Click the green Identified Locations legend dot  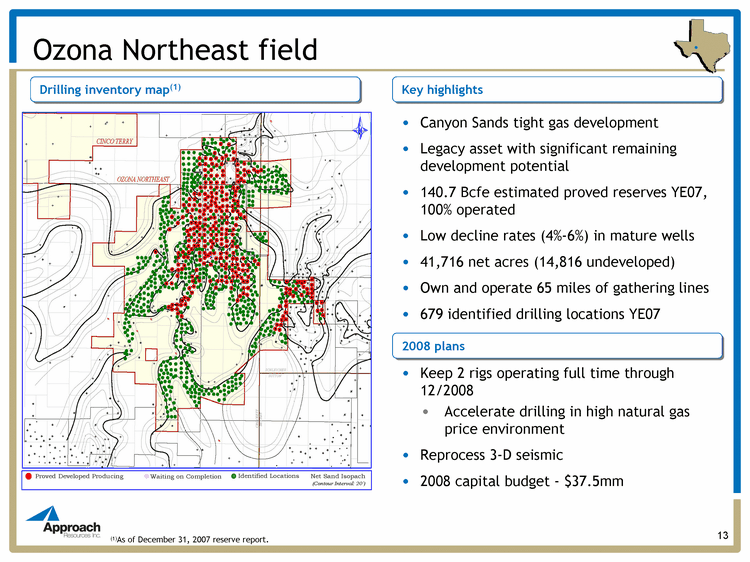(234, 477)
